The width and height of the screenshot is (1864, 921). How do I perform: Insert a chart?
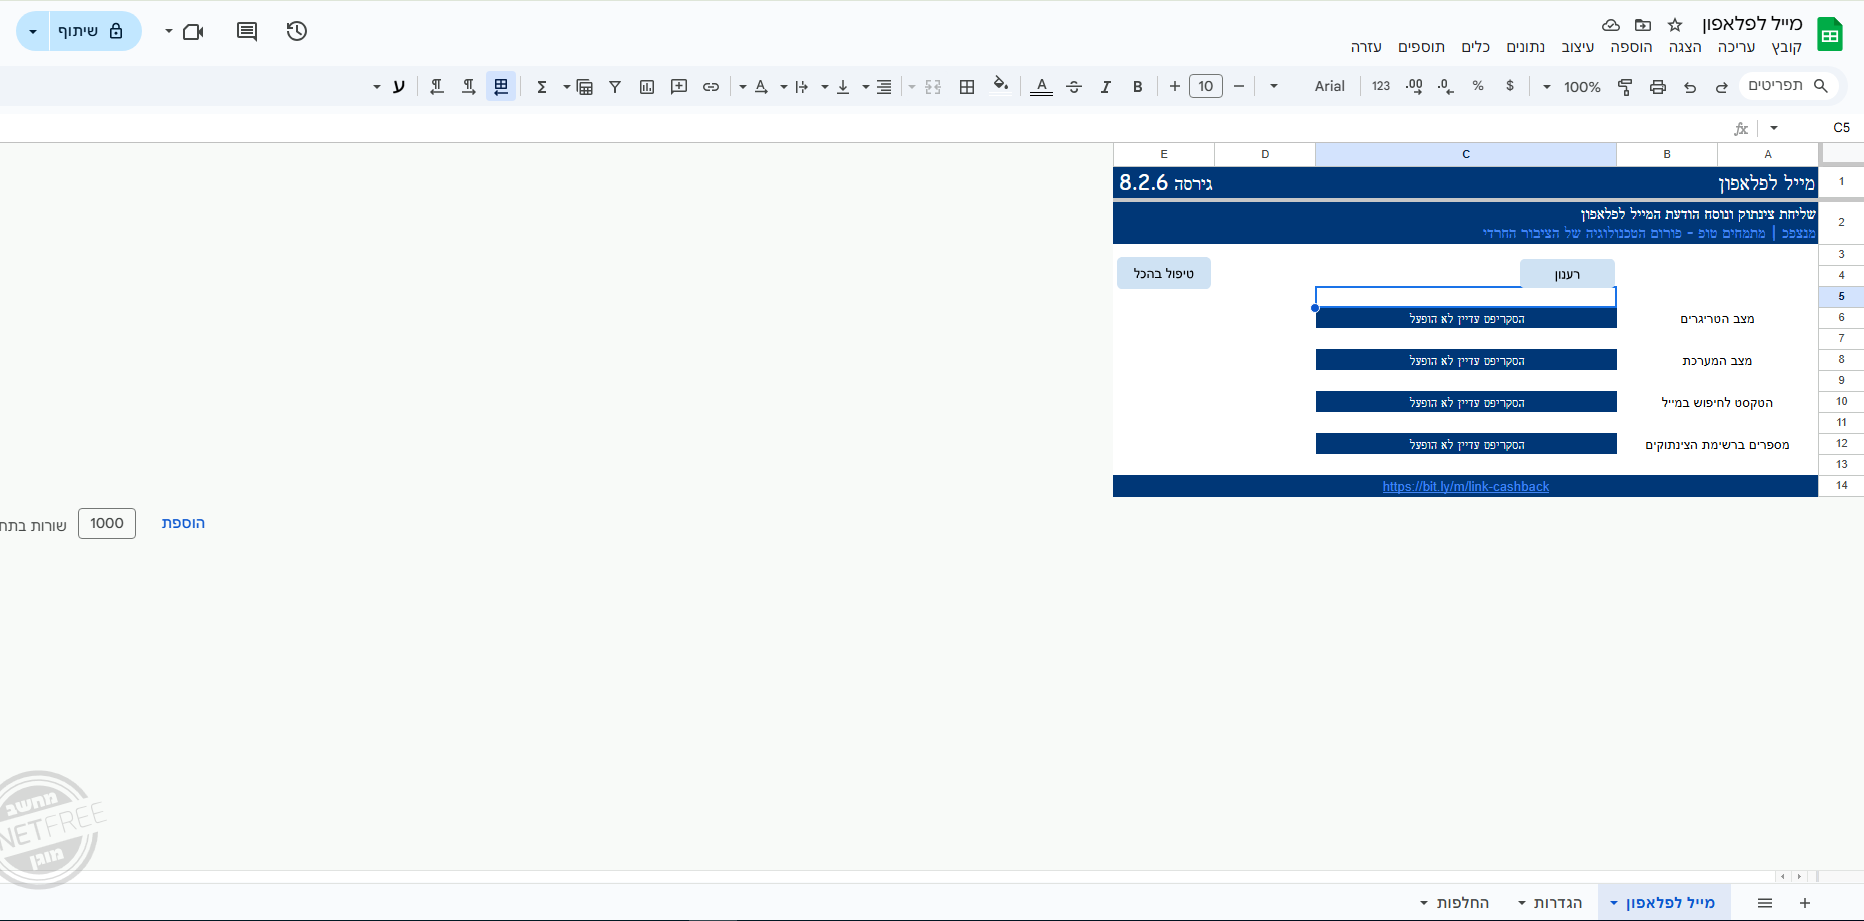click(x=647, y=87)
